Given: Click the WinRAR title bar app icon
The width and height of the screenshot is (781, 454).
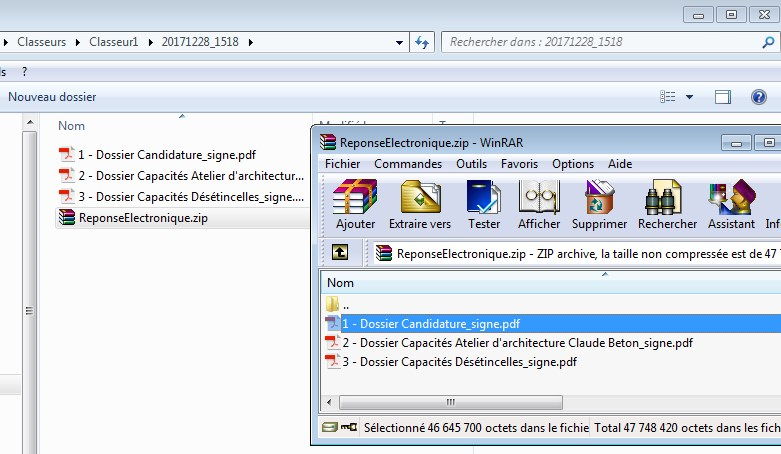Looking at the screenshot, I should [x=328, y=142].
